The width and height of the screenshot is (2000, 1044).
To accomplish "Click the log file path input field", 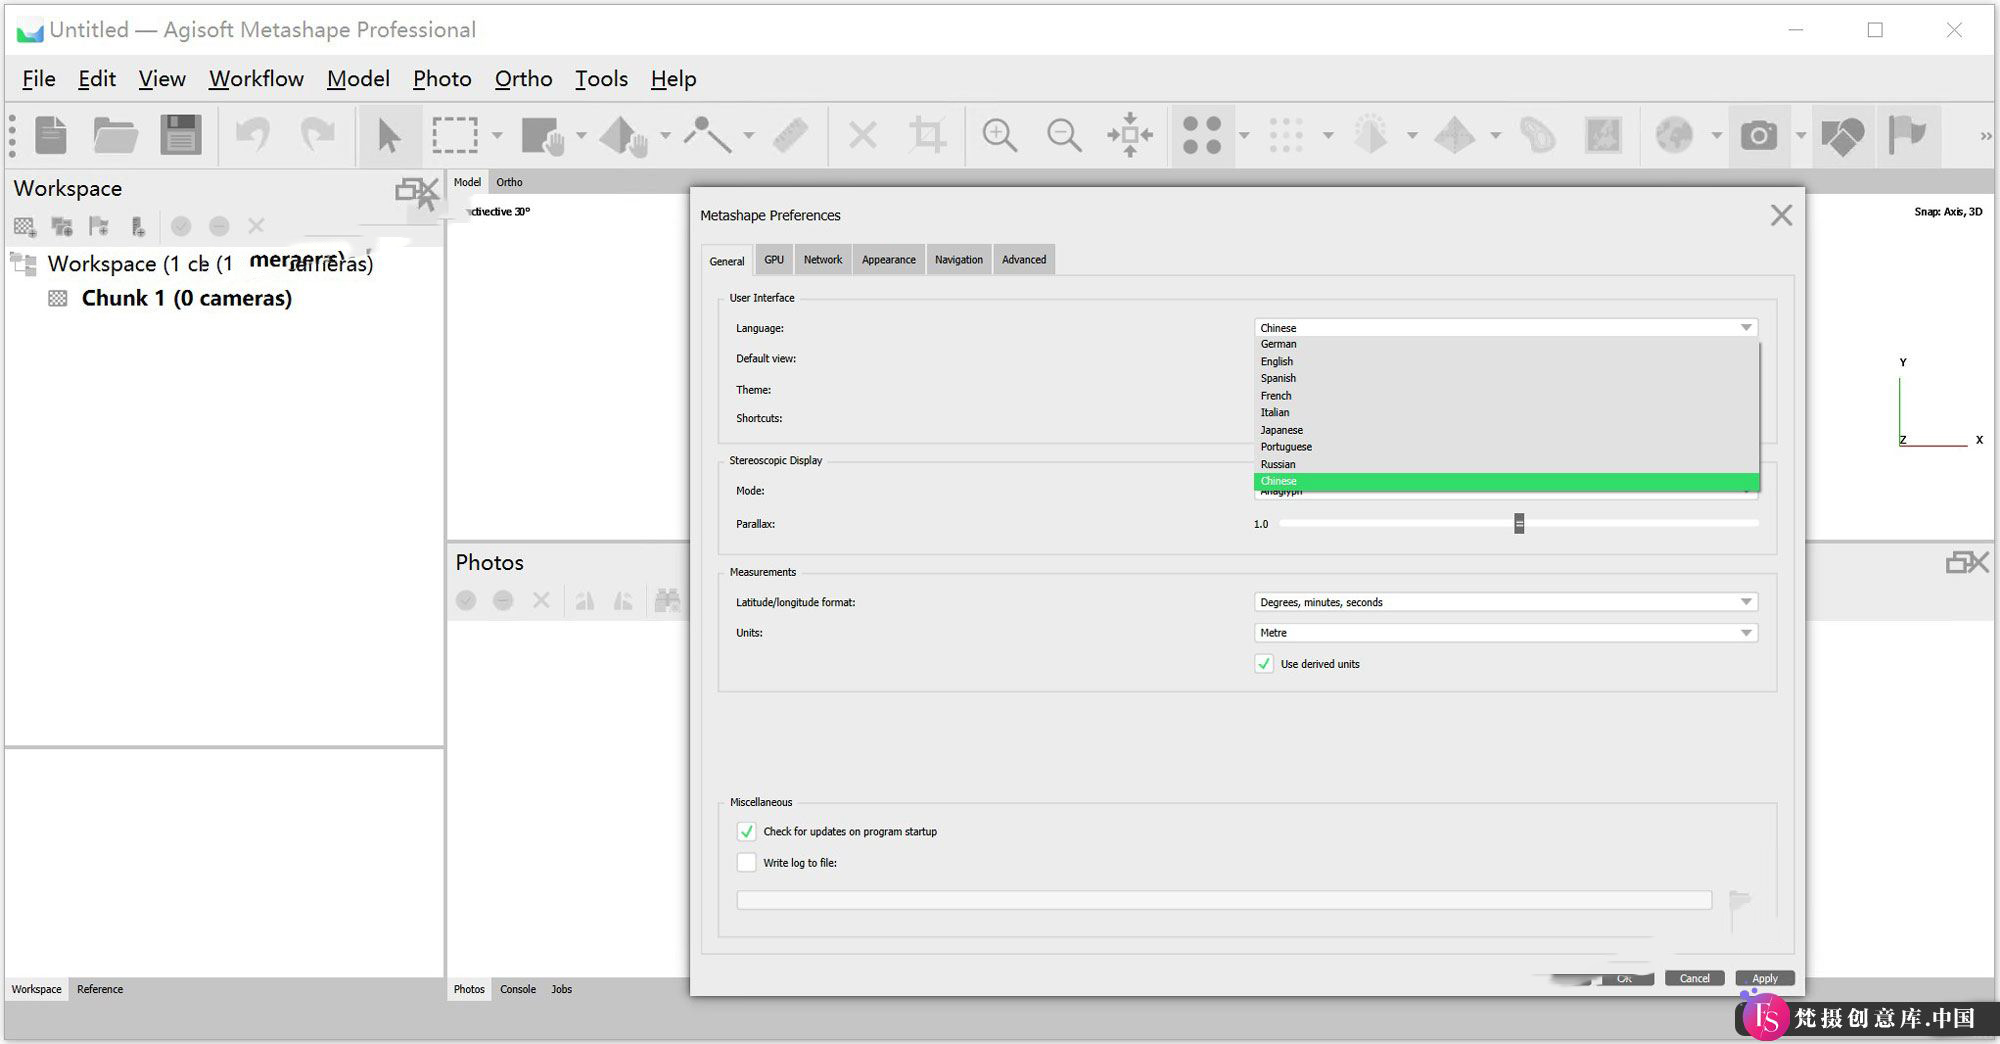I will (1224, 900).
